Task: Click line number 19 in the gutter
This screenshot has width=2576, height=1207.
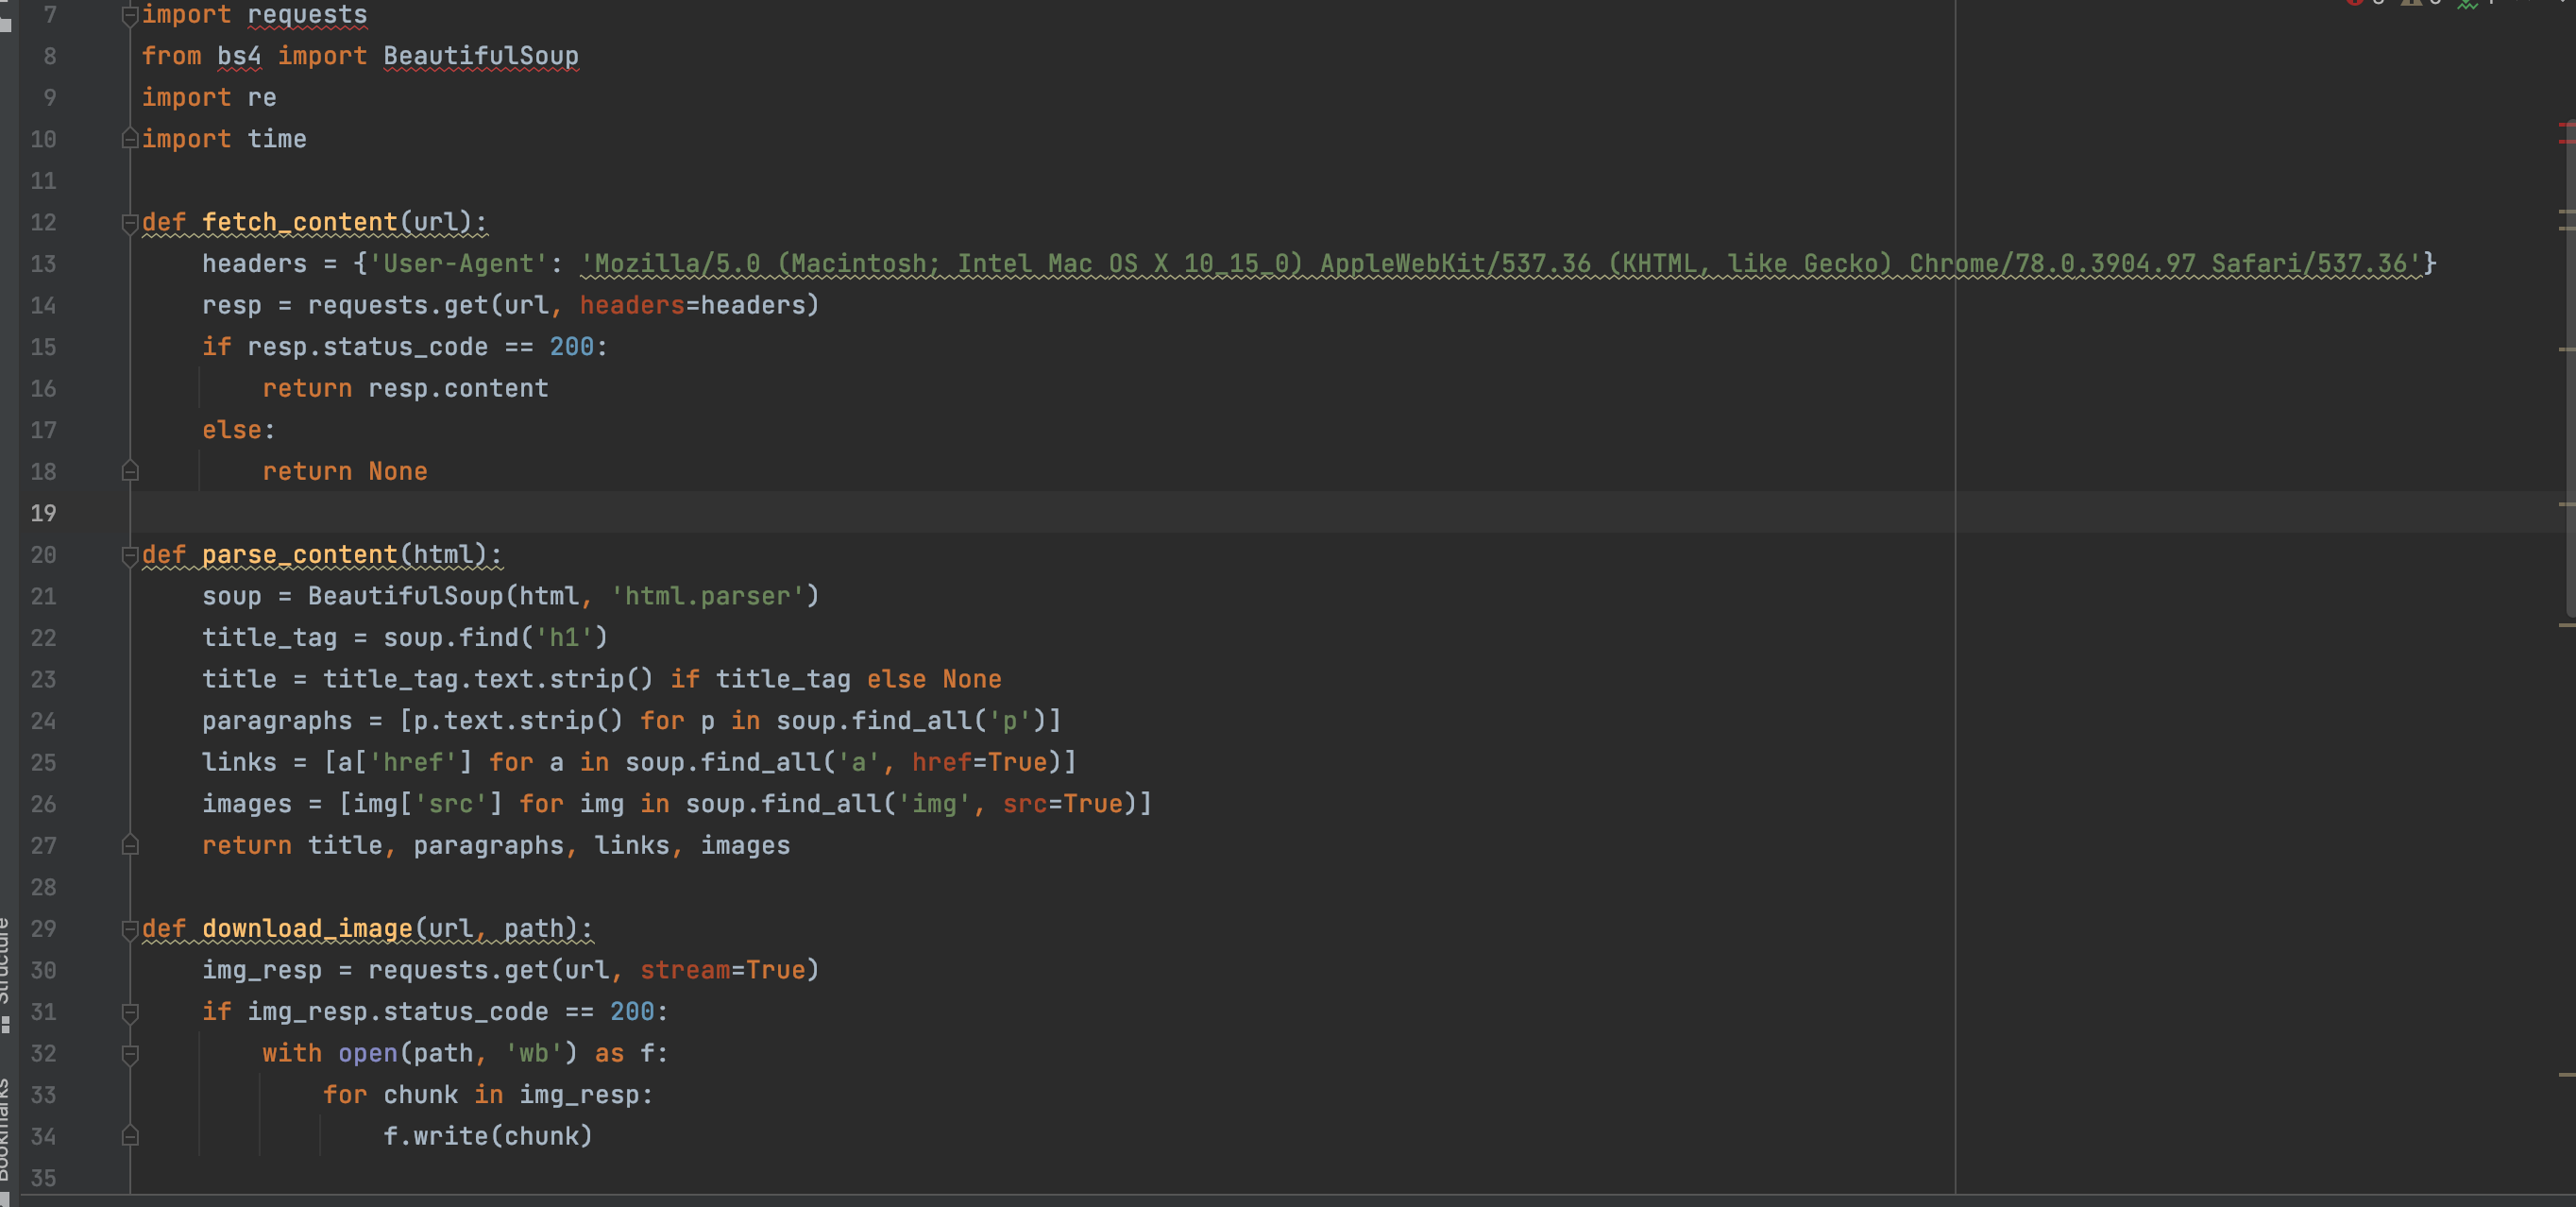Action: click(x=43, y=513)
